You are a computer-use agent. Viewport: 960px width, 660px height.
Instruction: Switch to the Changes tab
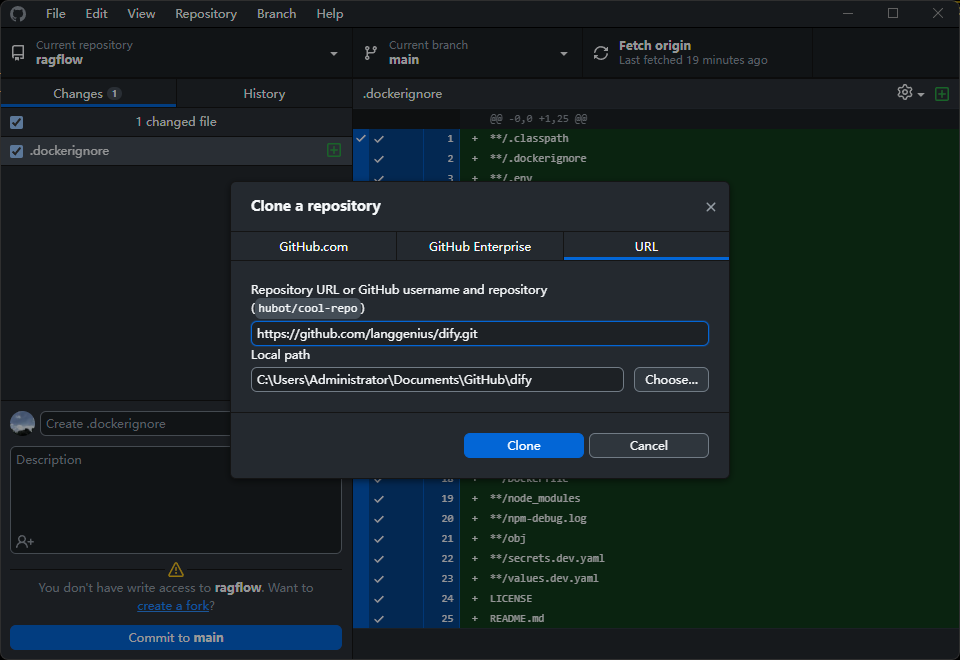(88, 94)
